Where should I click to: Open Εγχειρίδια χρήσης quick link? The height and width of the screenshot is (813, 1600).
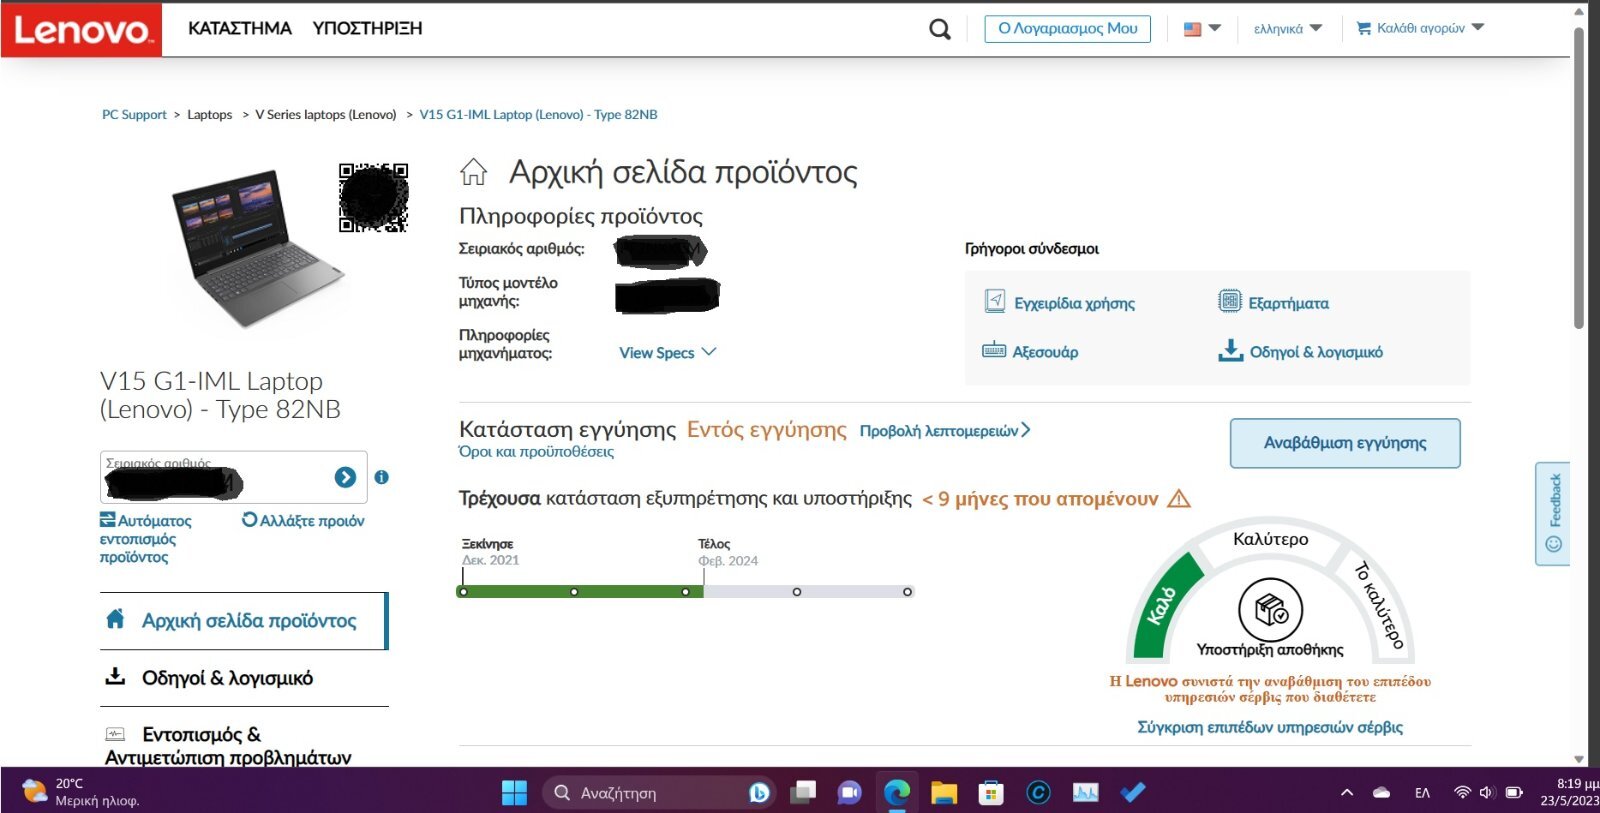(x=1060, y=302)
